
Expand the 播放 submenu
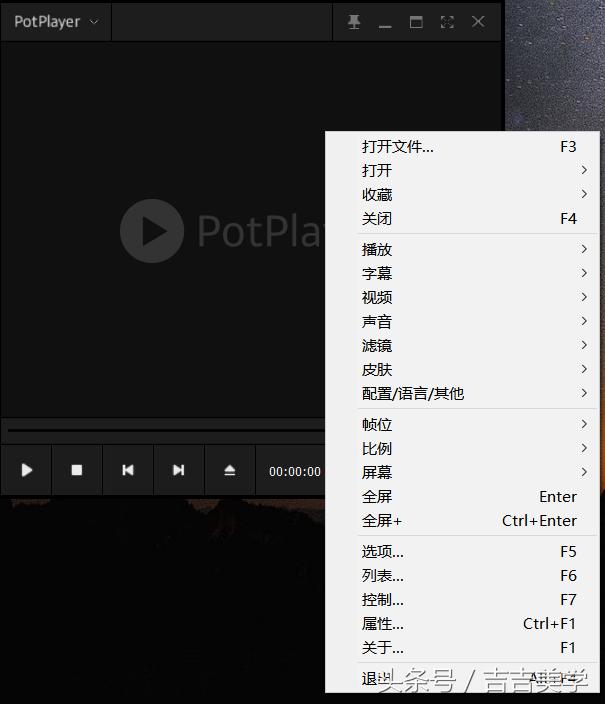462,250
